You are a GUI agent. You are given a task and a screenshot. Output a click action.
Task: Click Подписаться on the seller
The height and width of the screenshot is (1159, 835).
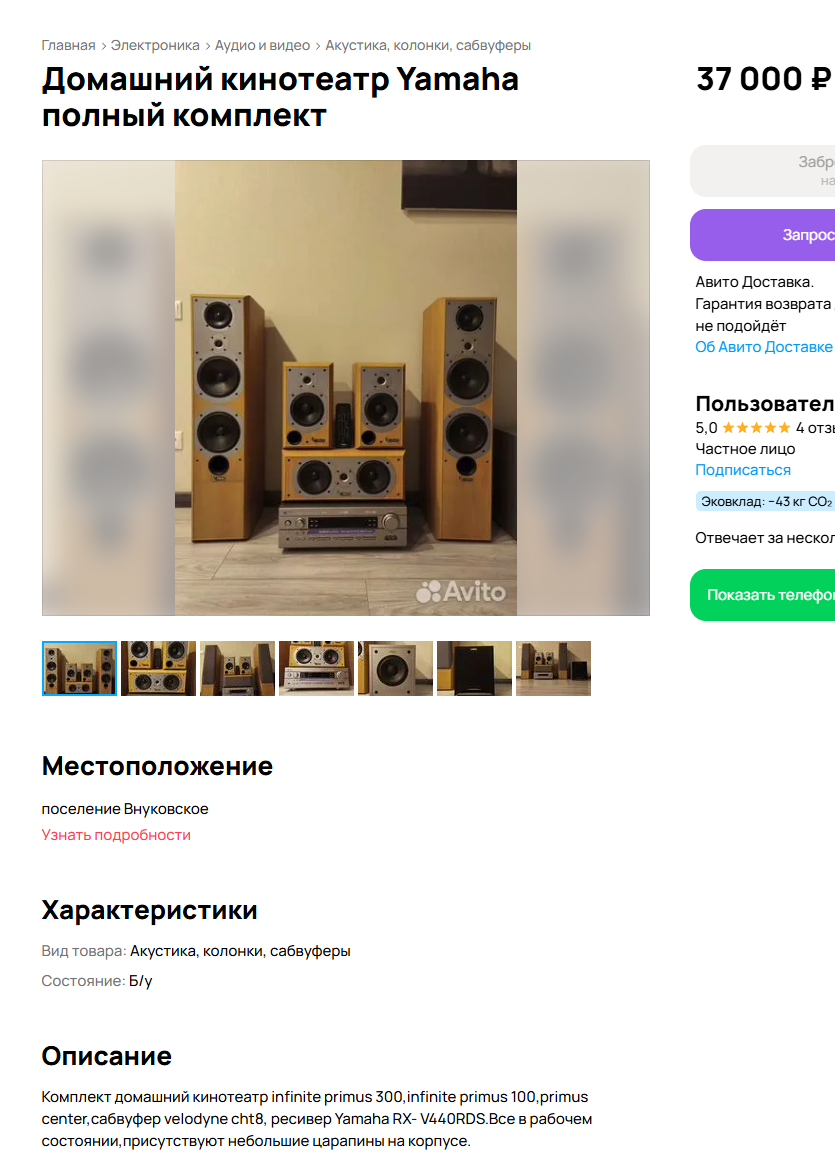point(743,470)
